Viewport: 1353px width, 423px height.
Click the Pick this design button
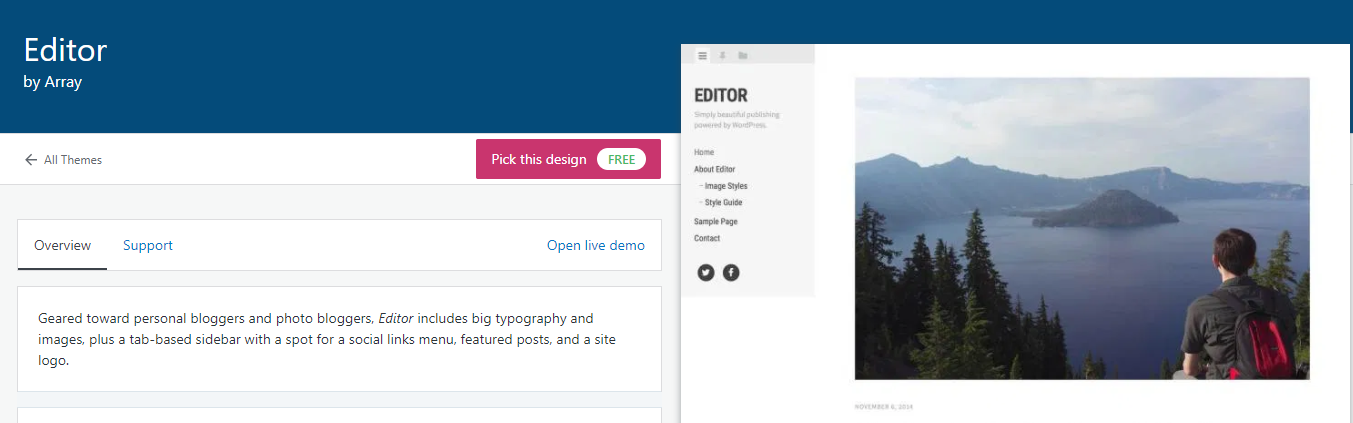pyautogui.click(x=568, y=159)
